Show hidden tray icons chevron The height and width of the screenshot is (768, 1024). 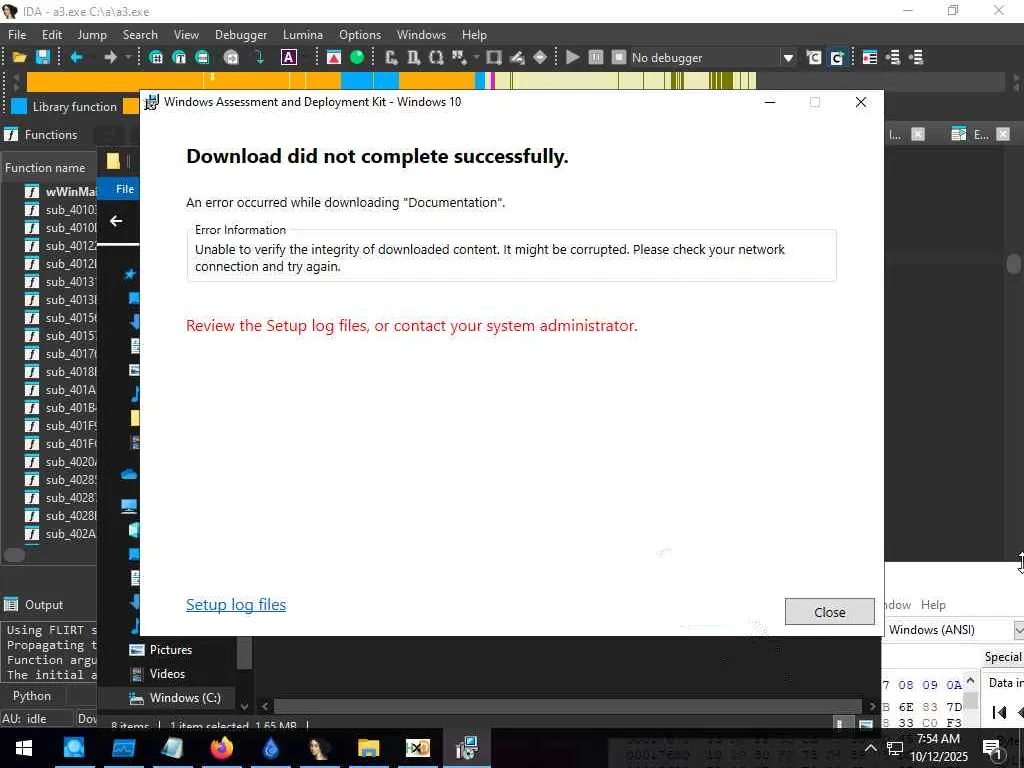pos(871,748)
